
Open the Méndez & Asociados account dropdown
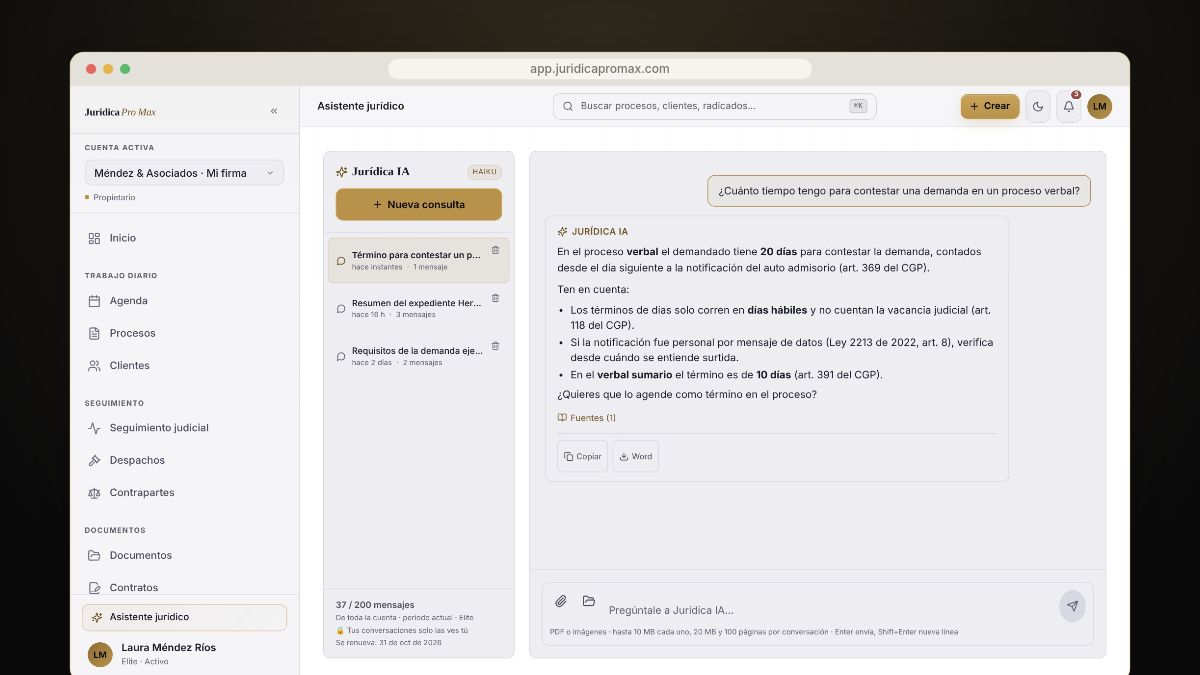pyautogui.click(x=184, y=173)
